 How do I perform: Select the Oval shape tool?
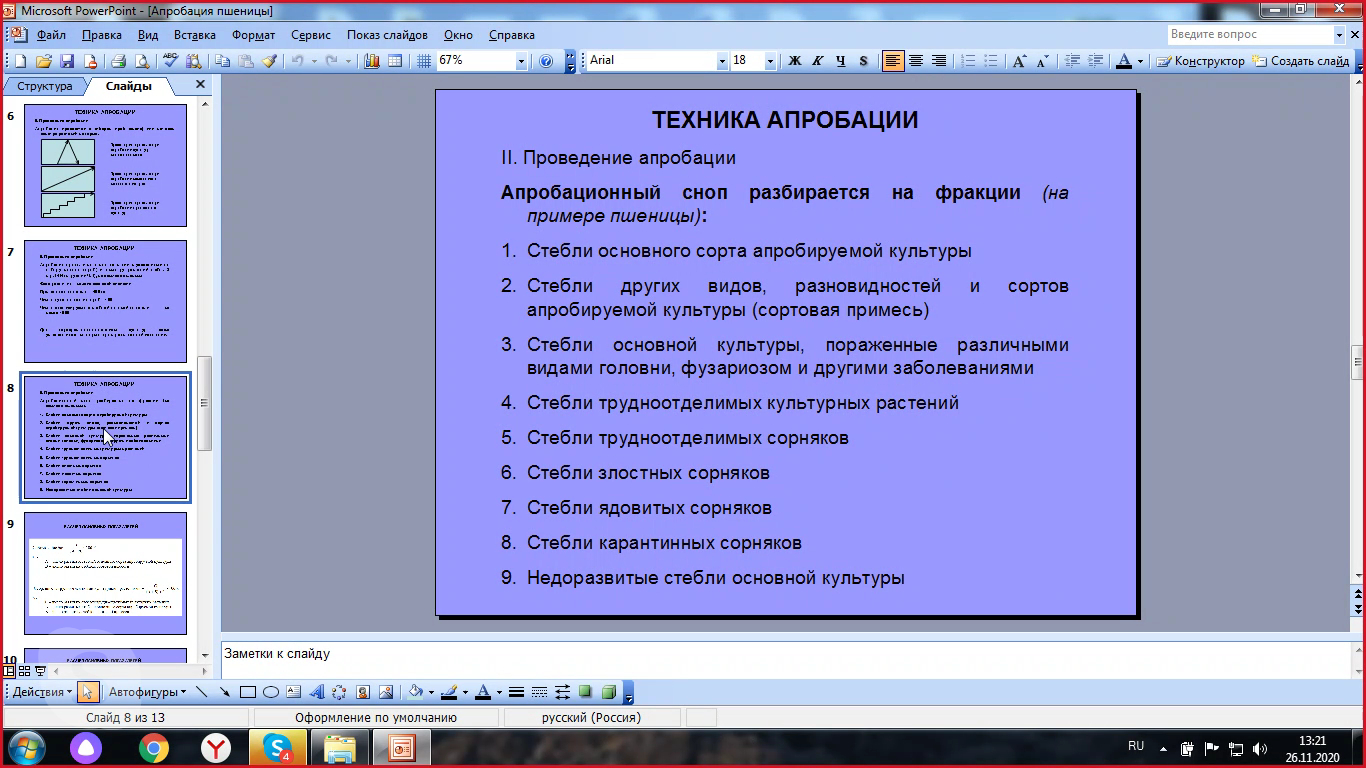pos(270,692)
